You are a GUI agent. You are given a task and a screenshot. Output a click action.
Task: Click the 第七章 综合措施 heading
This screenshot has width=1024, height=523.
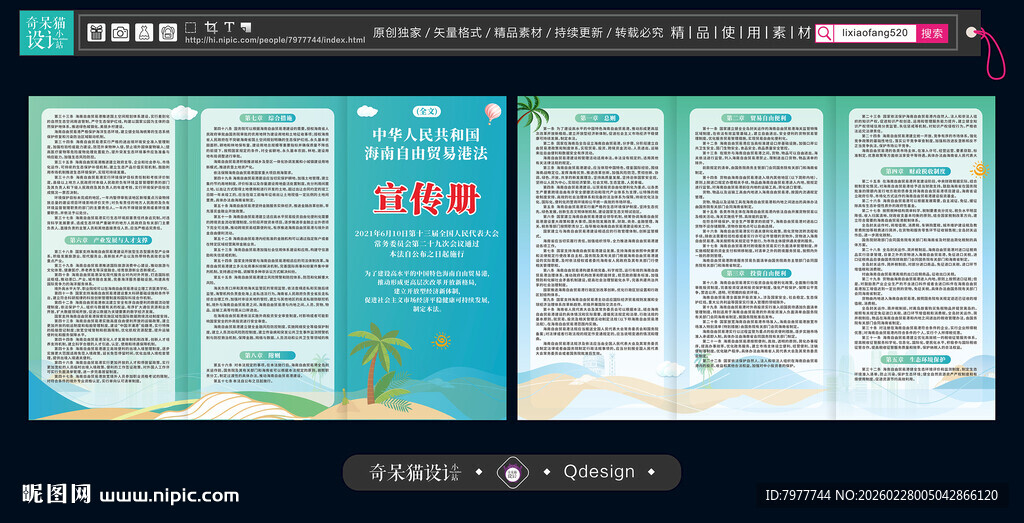268,118
